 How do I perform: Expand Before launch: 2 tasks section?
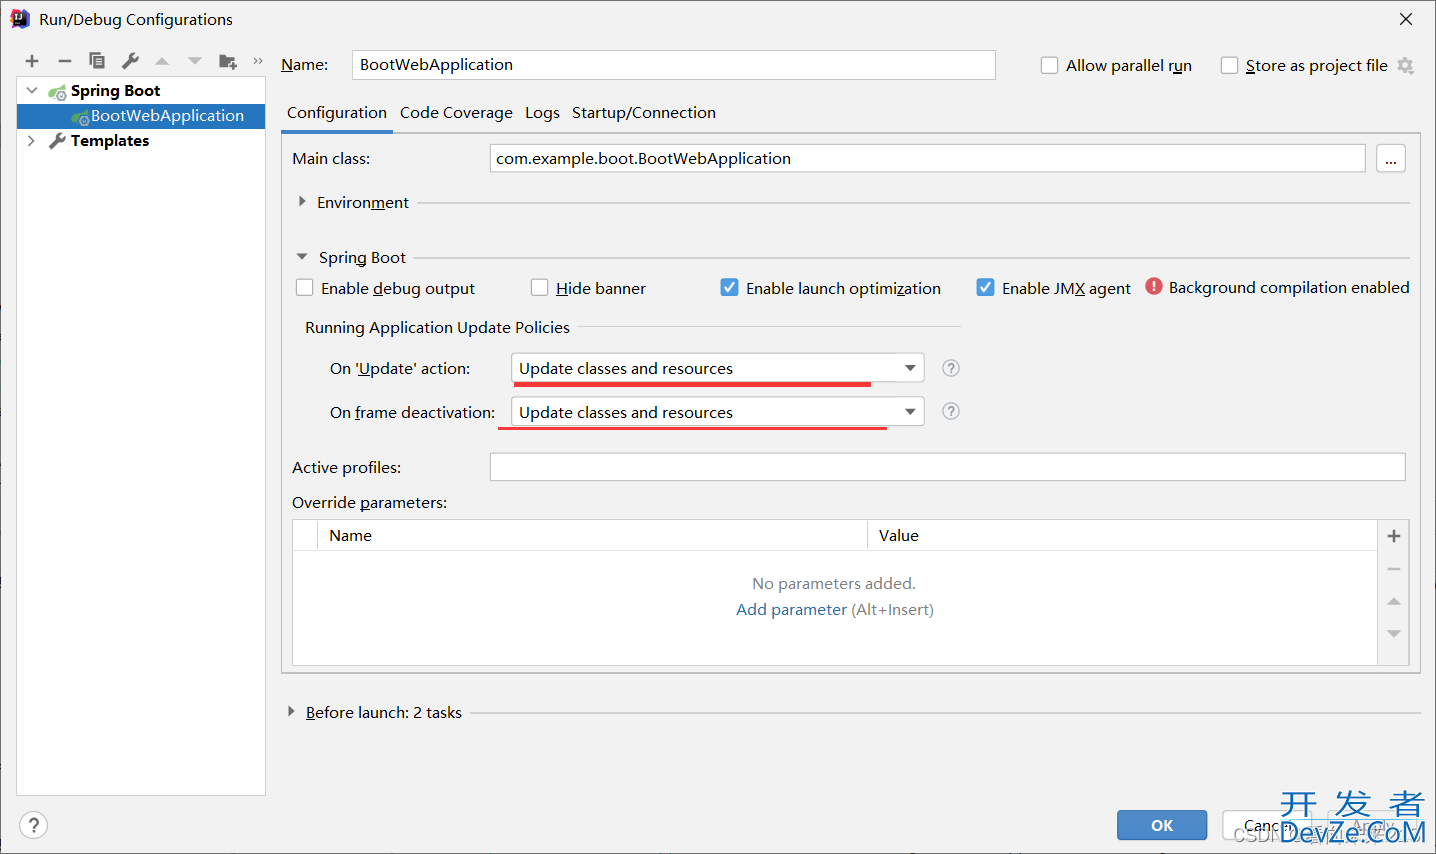291,712
